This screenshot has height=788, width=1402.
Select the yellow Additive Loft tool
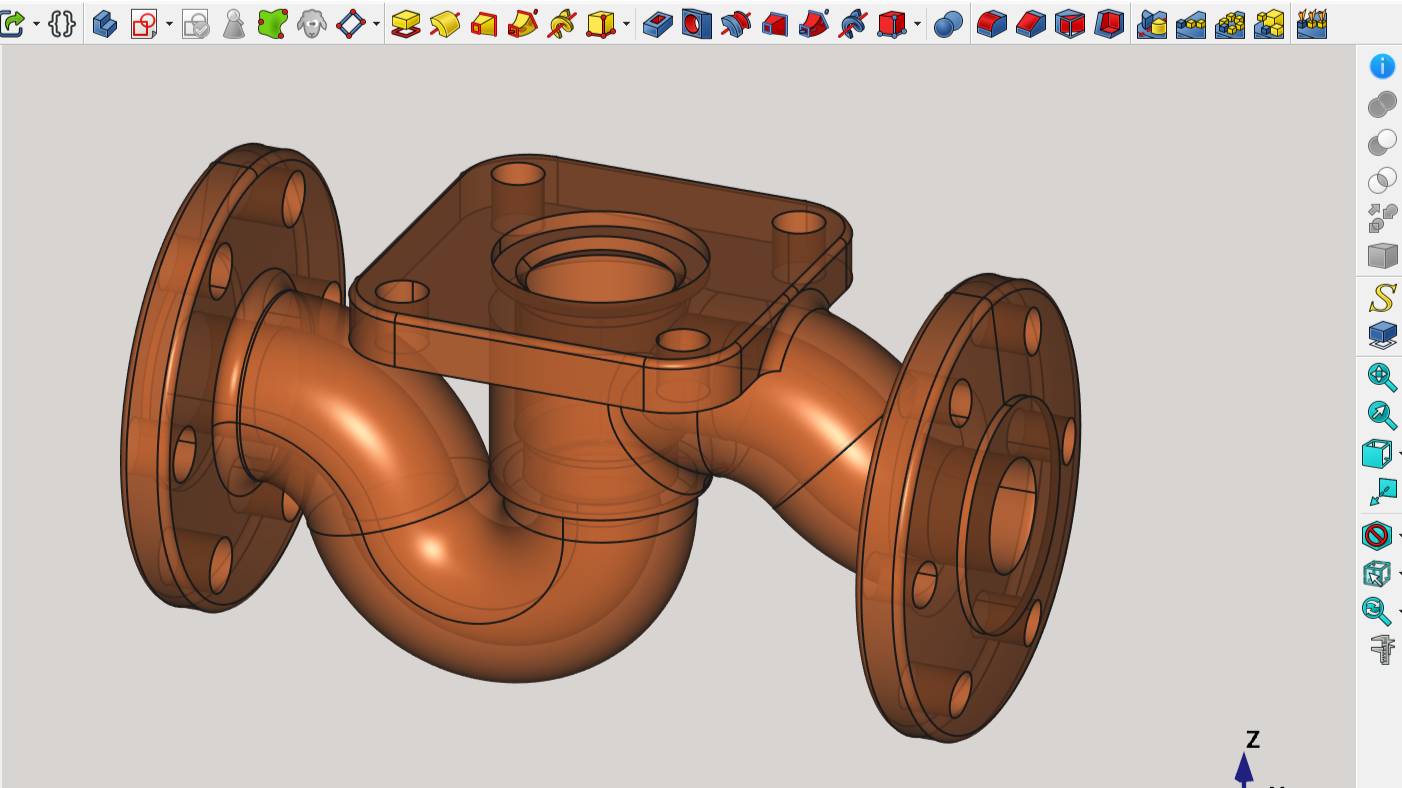click(483, 23)
